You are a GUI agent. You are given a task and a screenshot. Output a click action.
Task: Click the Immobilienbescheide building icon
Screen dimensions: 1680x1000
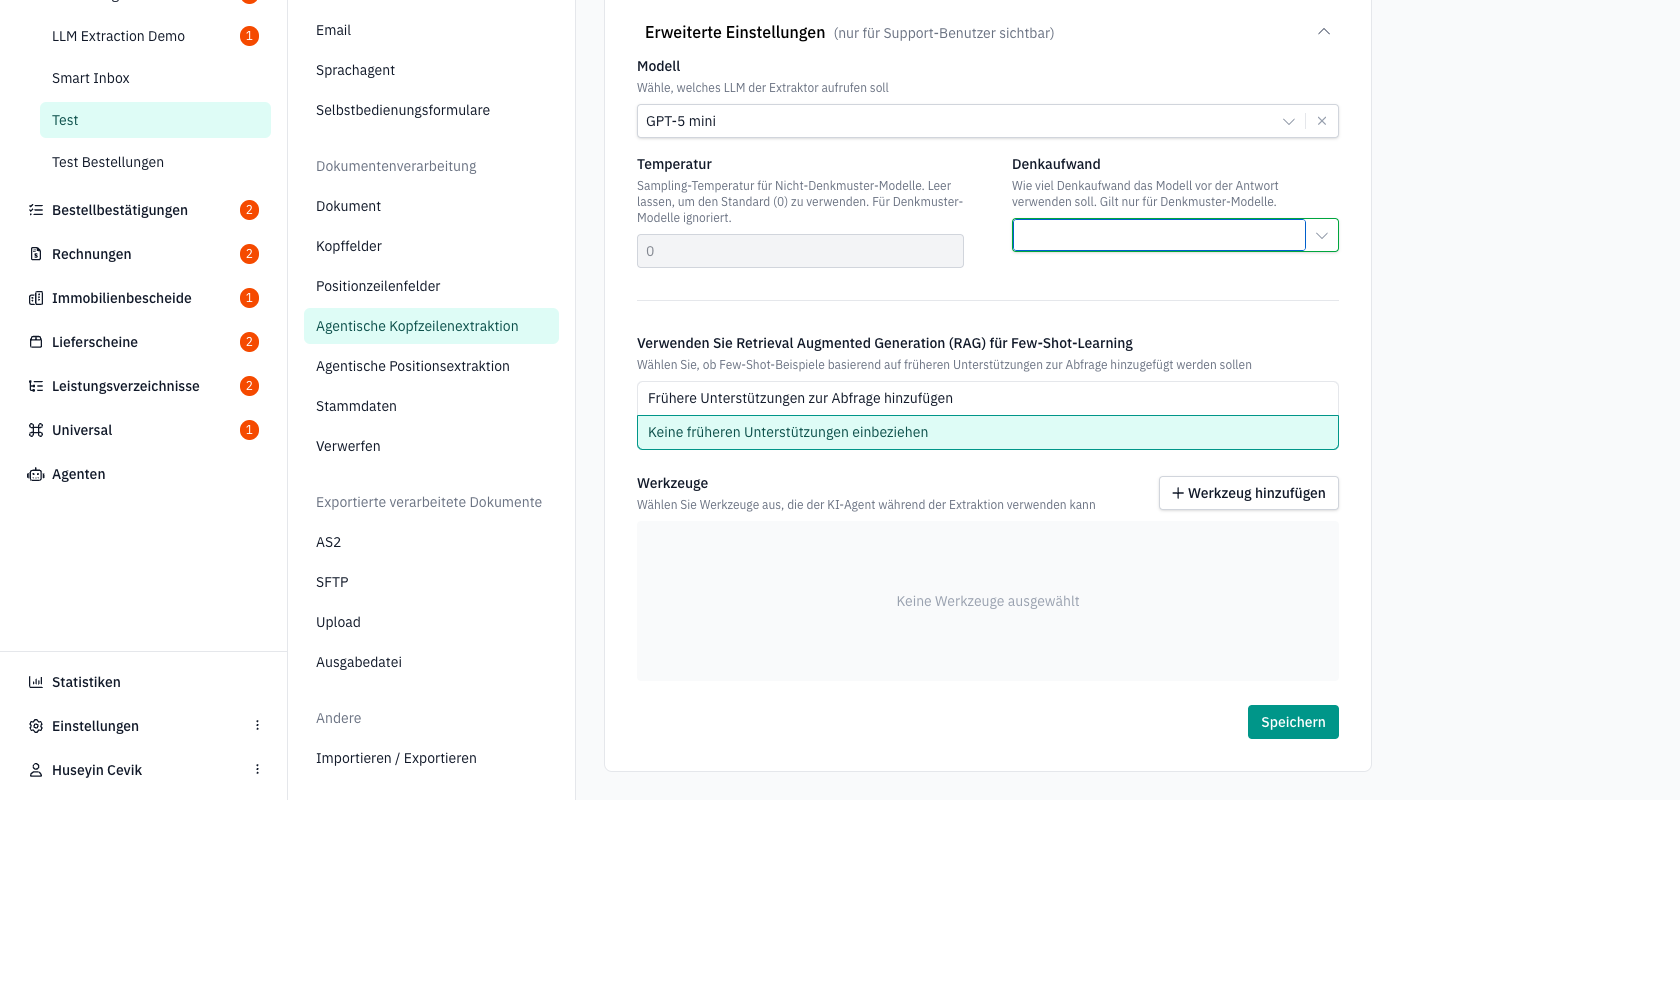pyautogui.click(x=36, y=298)
